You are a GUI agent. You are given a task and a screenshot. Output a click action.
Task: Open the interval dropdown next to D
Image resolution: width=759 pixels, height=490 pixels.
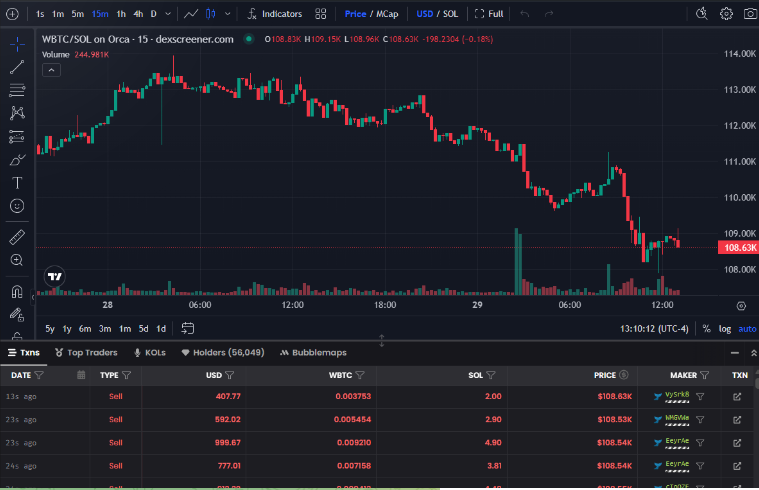(169, 14)
